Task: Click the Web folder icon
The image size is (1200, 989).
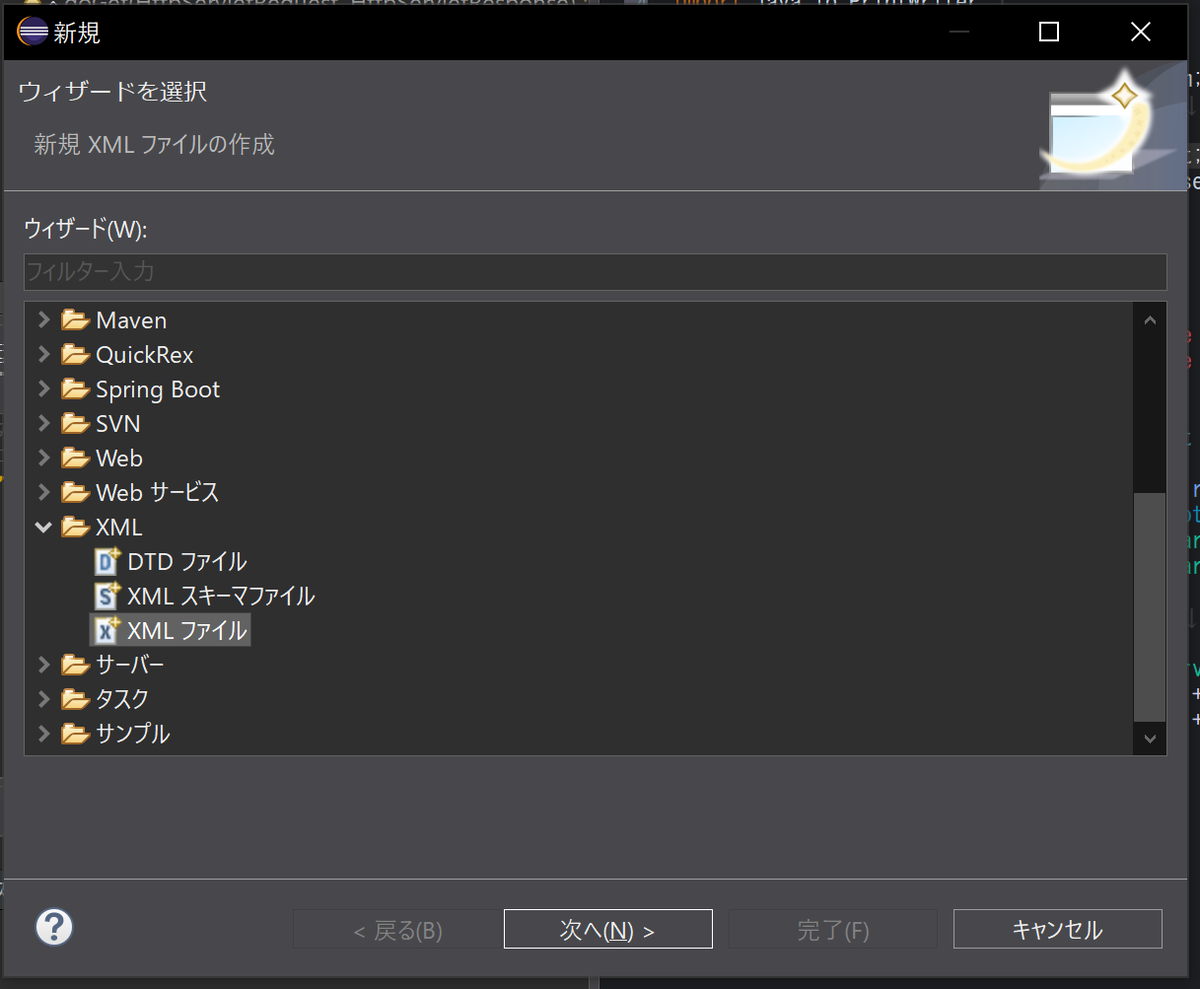Action: pyautogui.click(x=75, y=458)
